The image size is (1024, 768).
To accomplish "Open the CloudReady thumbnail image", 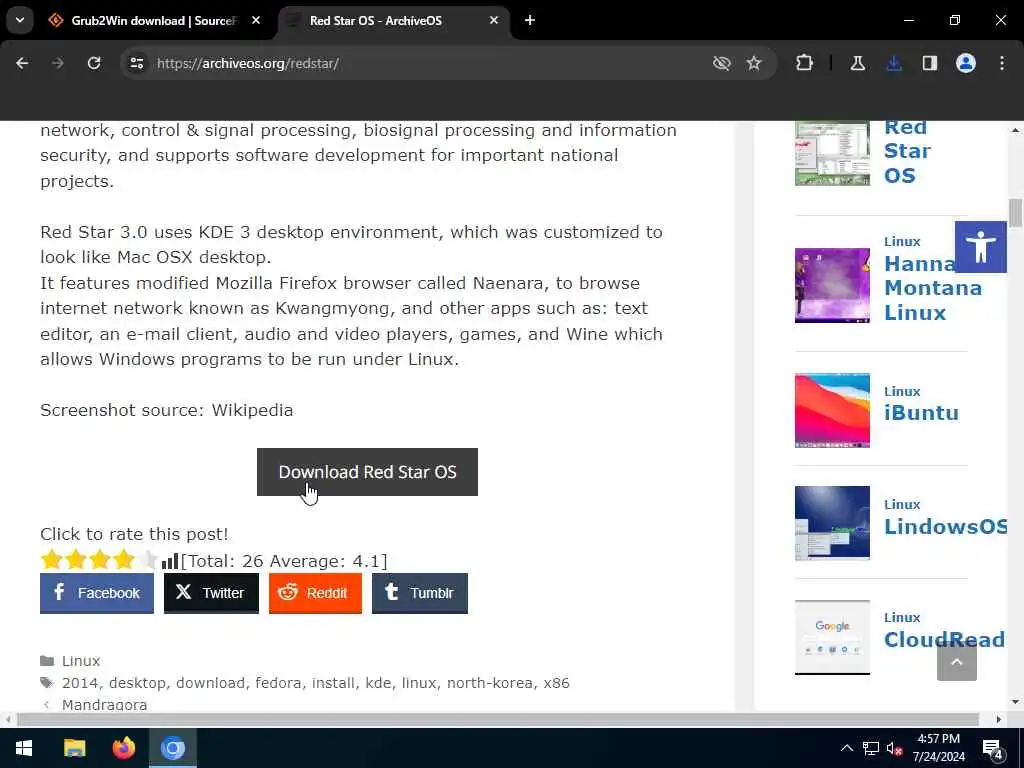I will coord(832,637).
